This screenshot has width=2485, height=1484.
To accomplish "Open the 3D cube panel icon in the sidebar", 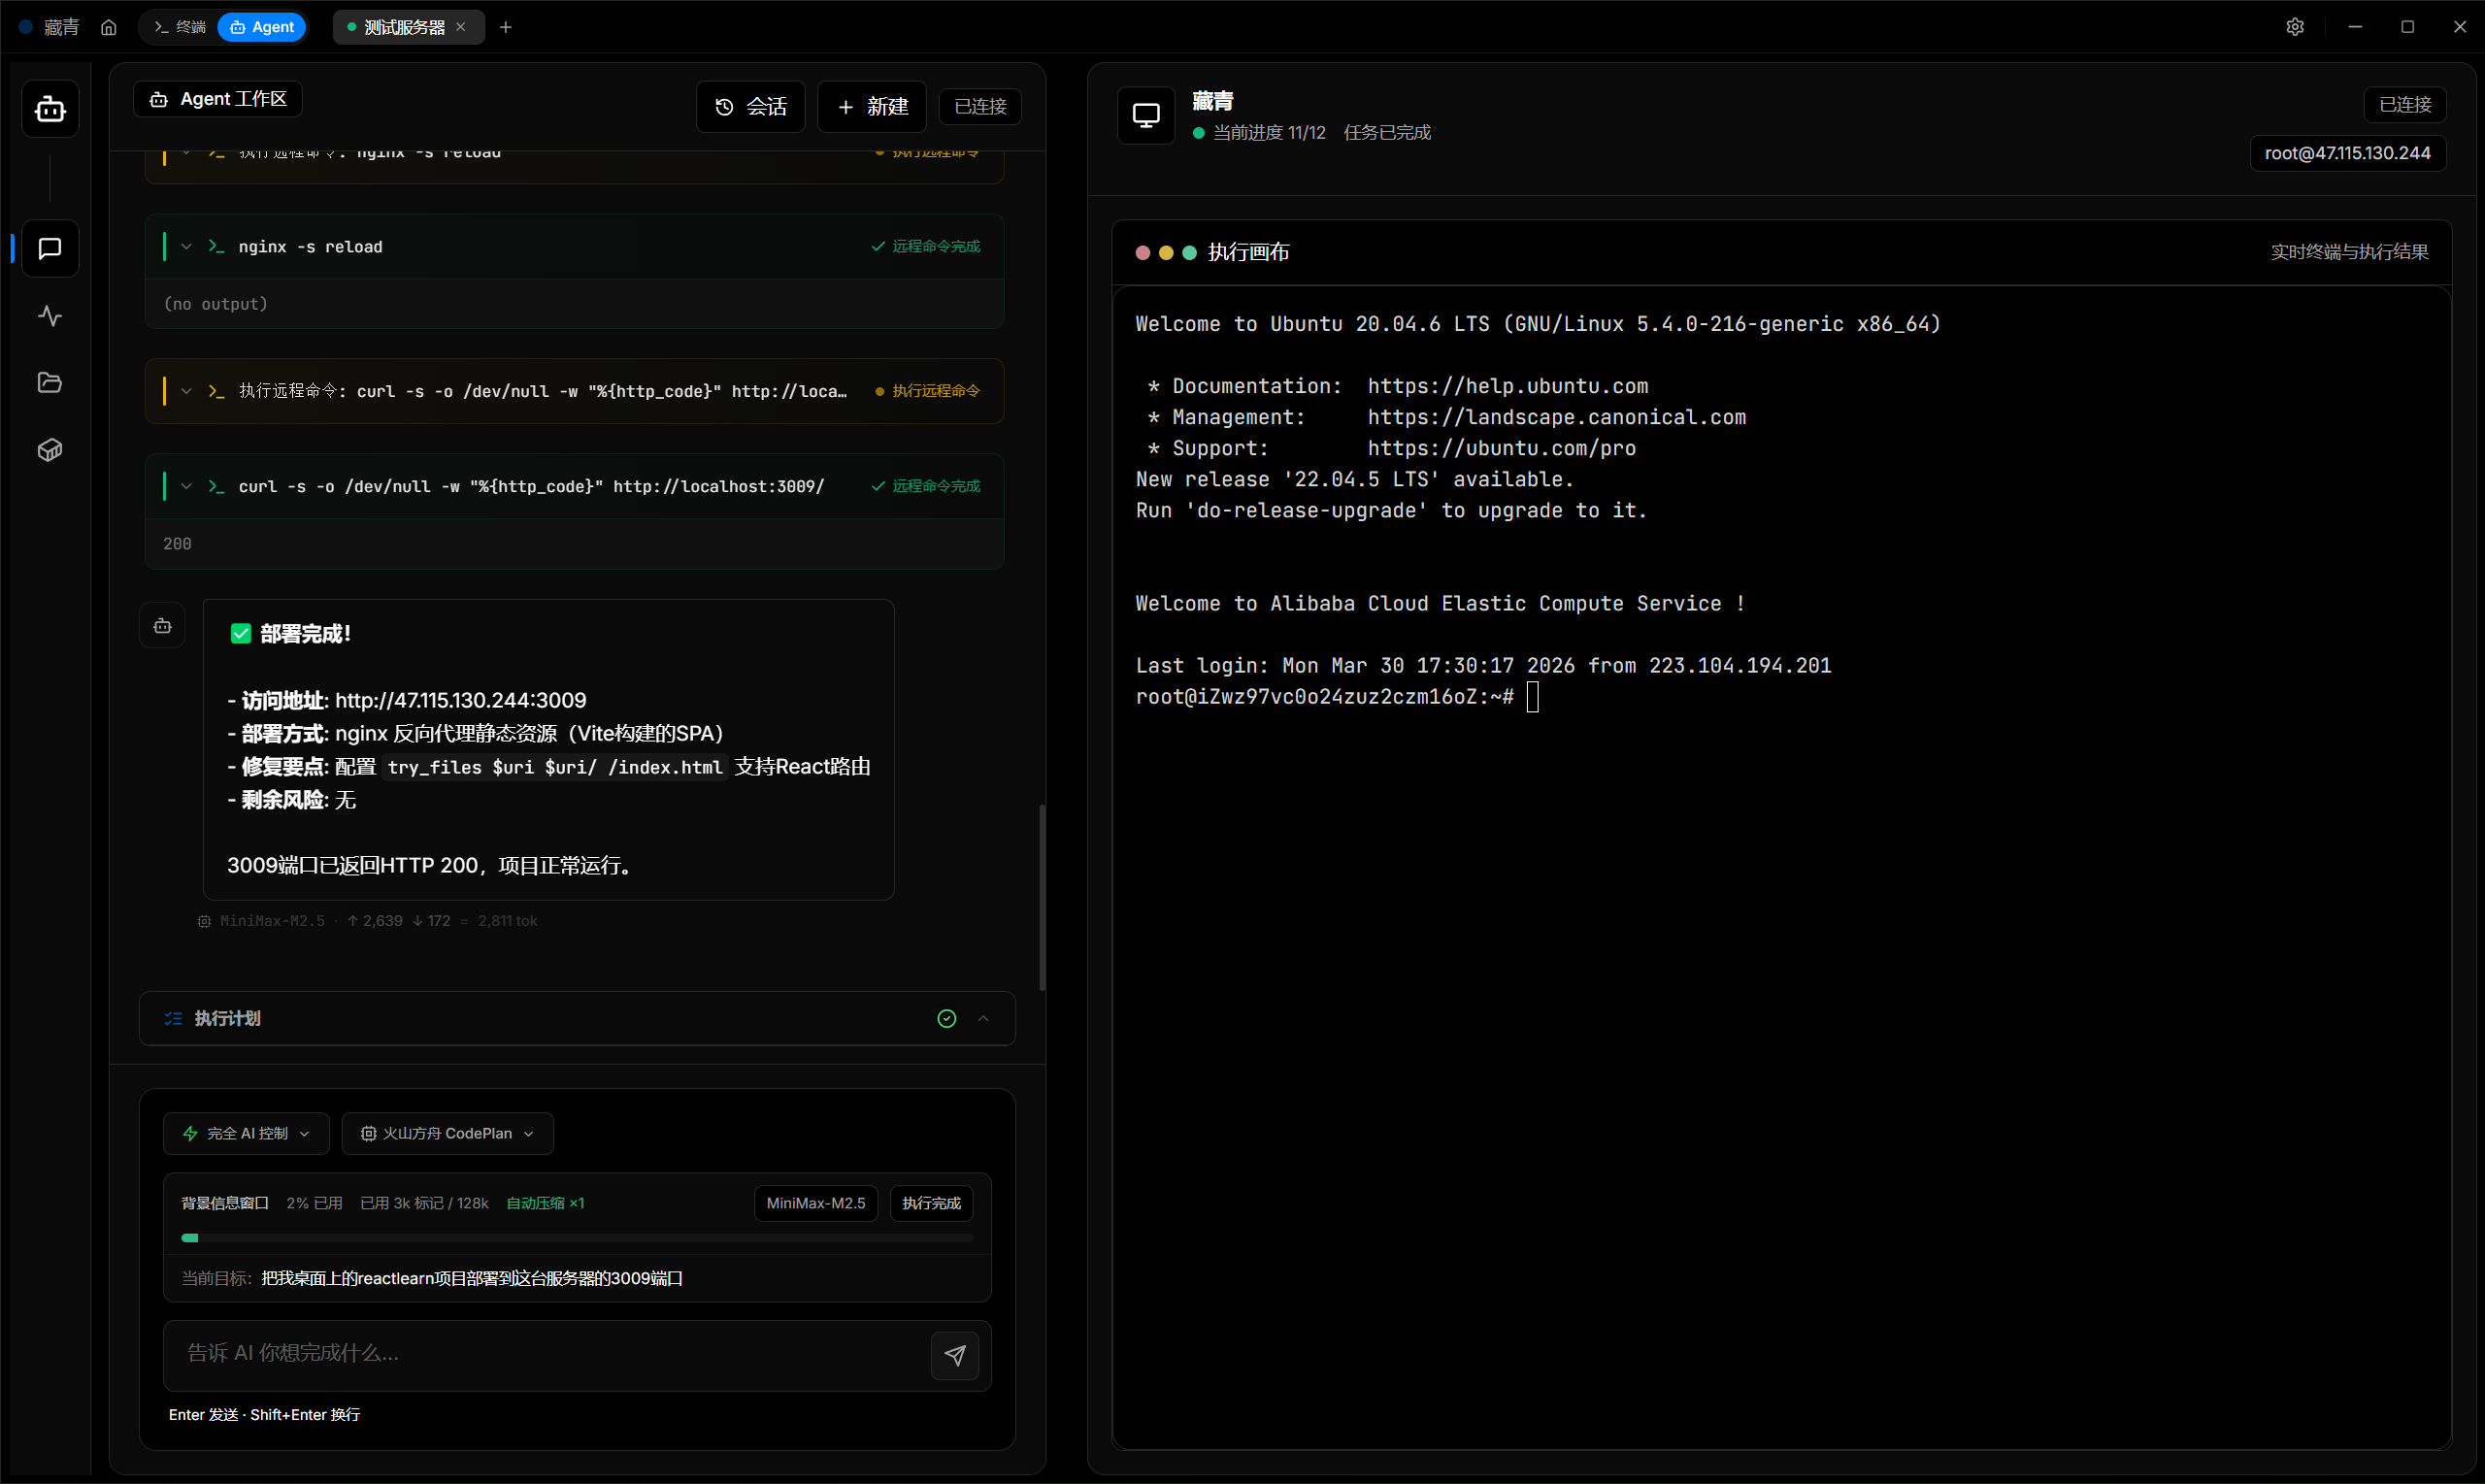I will tap(50, 449).
